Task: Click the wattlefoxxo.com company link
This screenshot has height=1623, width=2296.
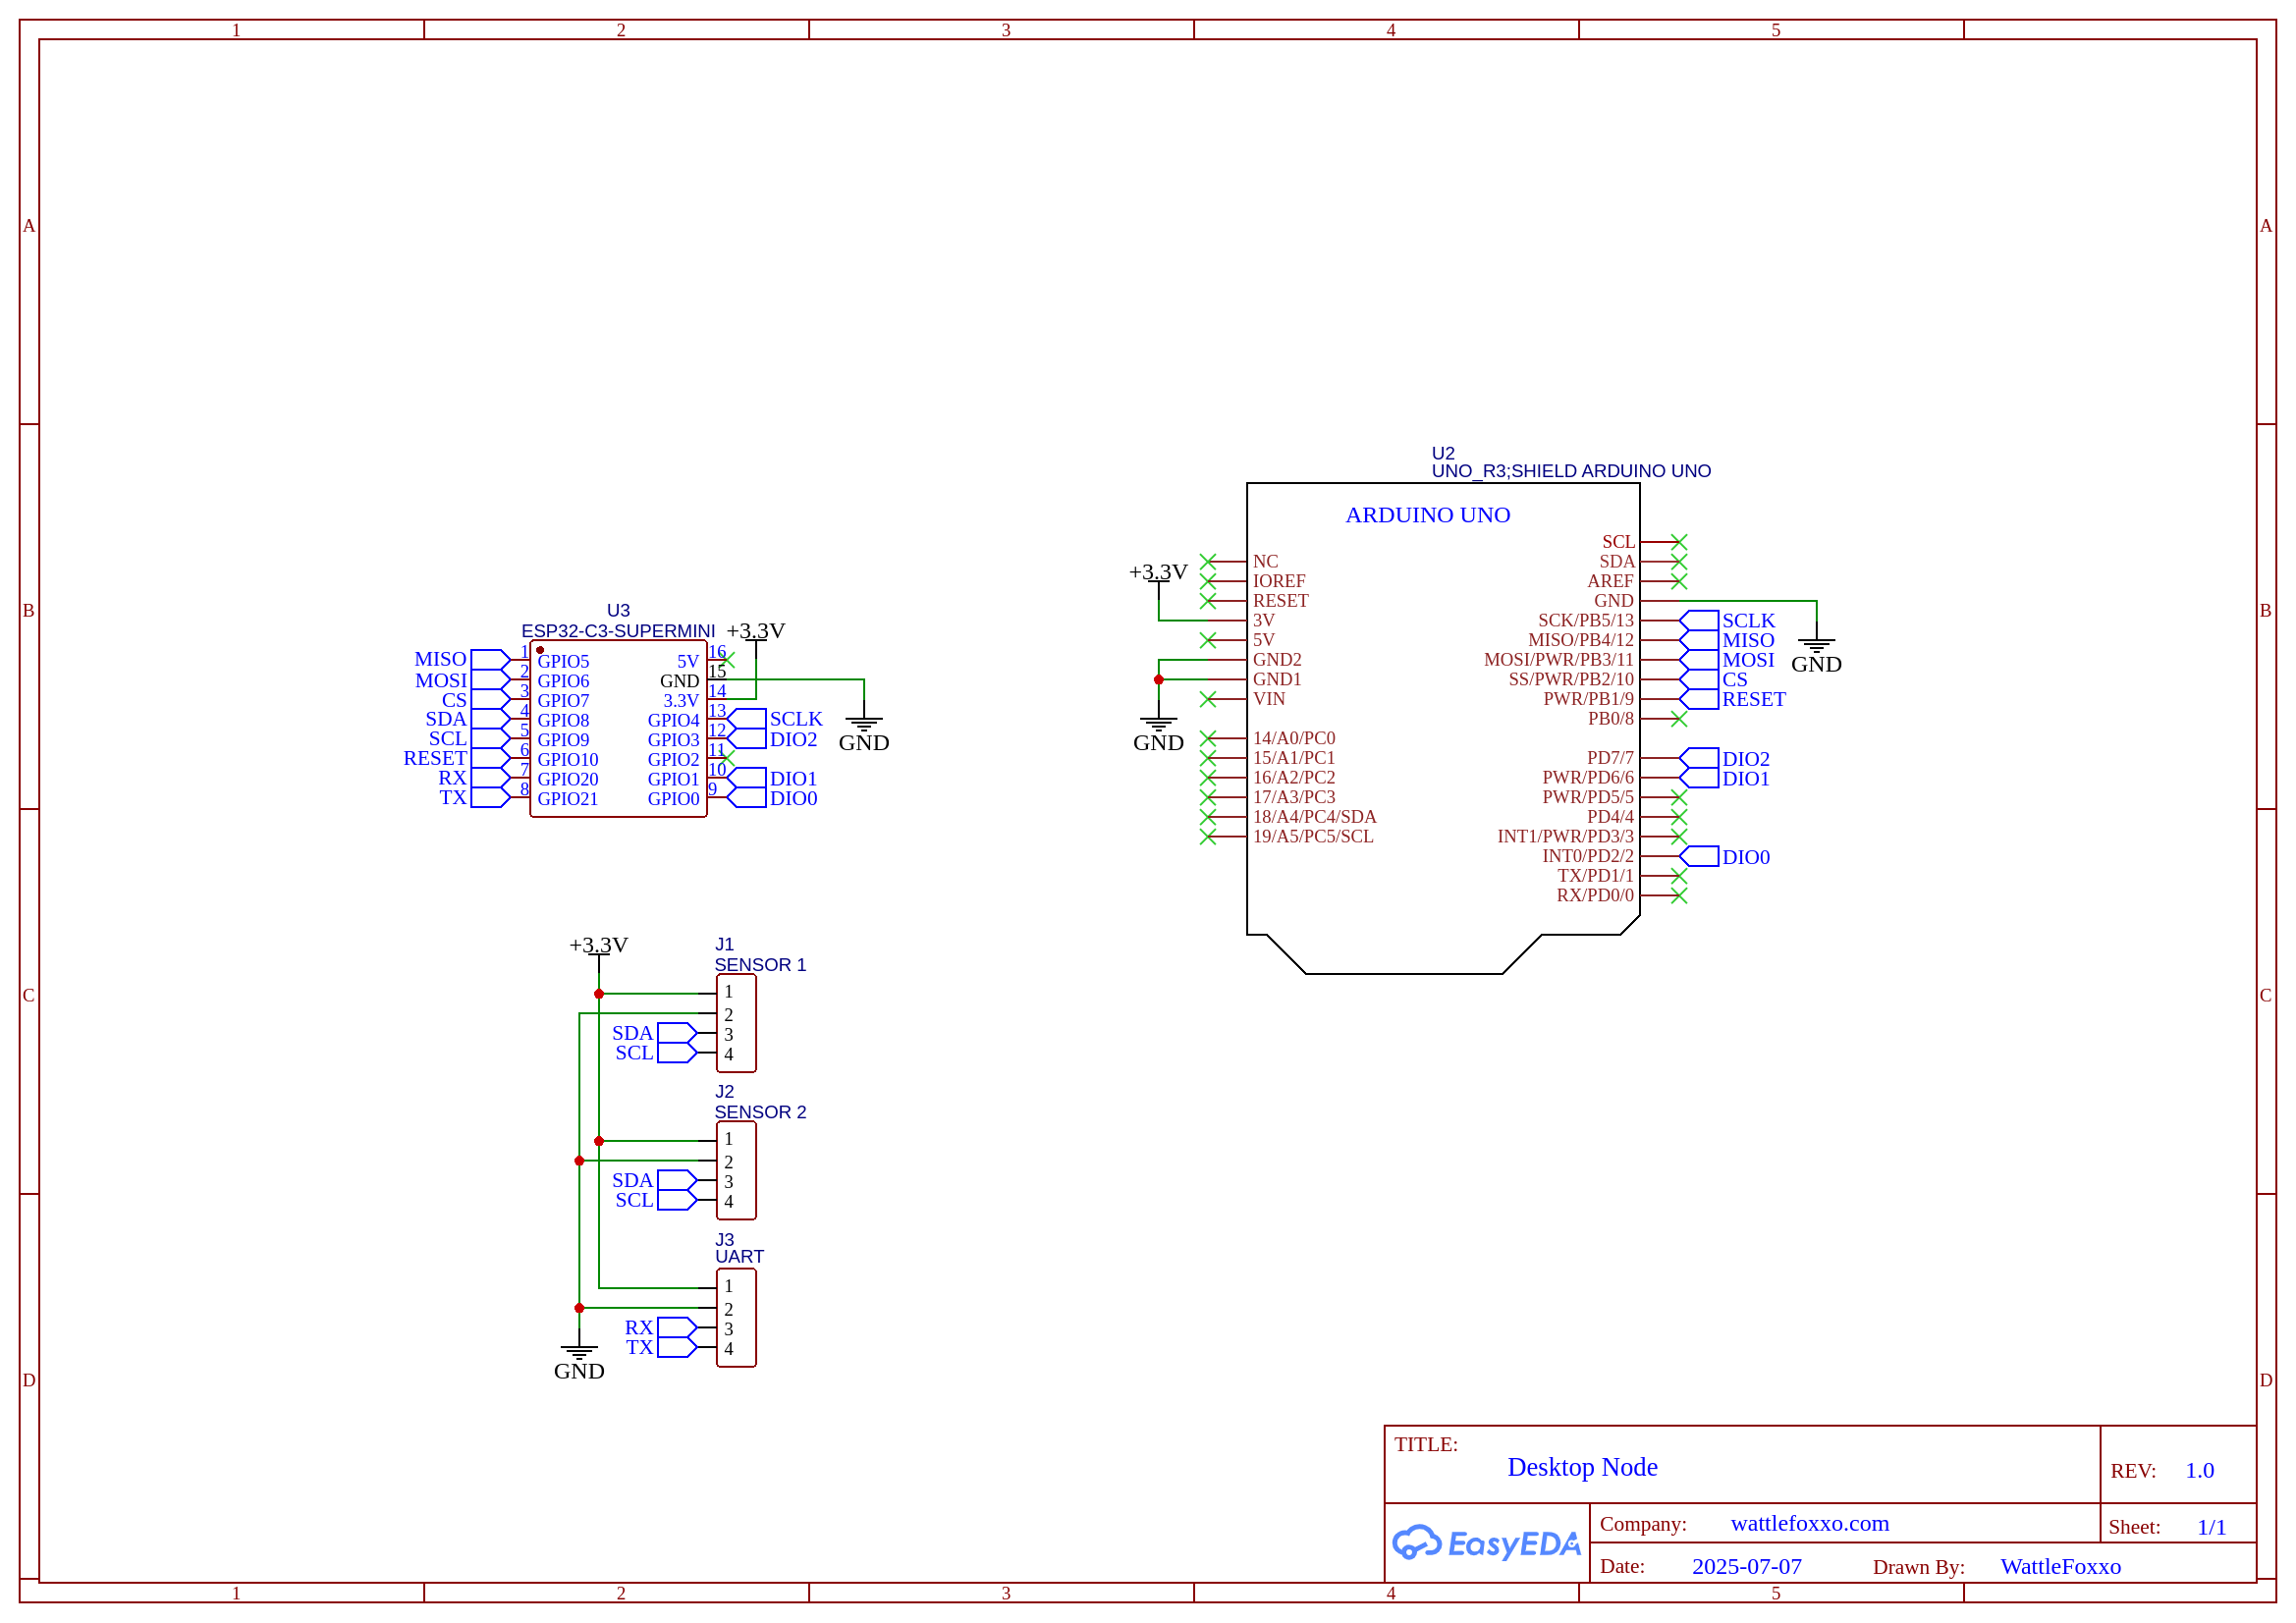Action: click(1809, 1523)
